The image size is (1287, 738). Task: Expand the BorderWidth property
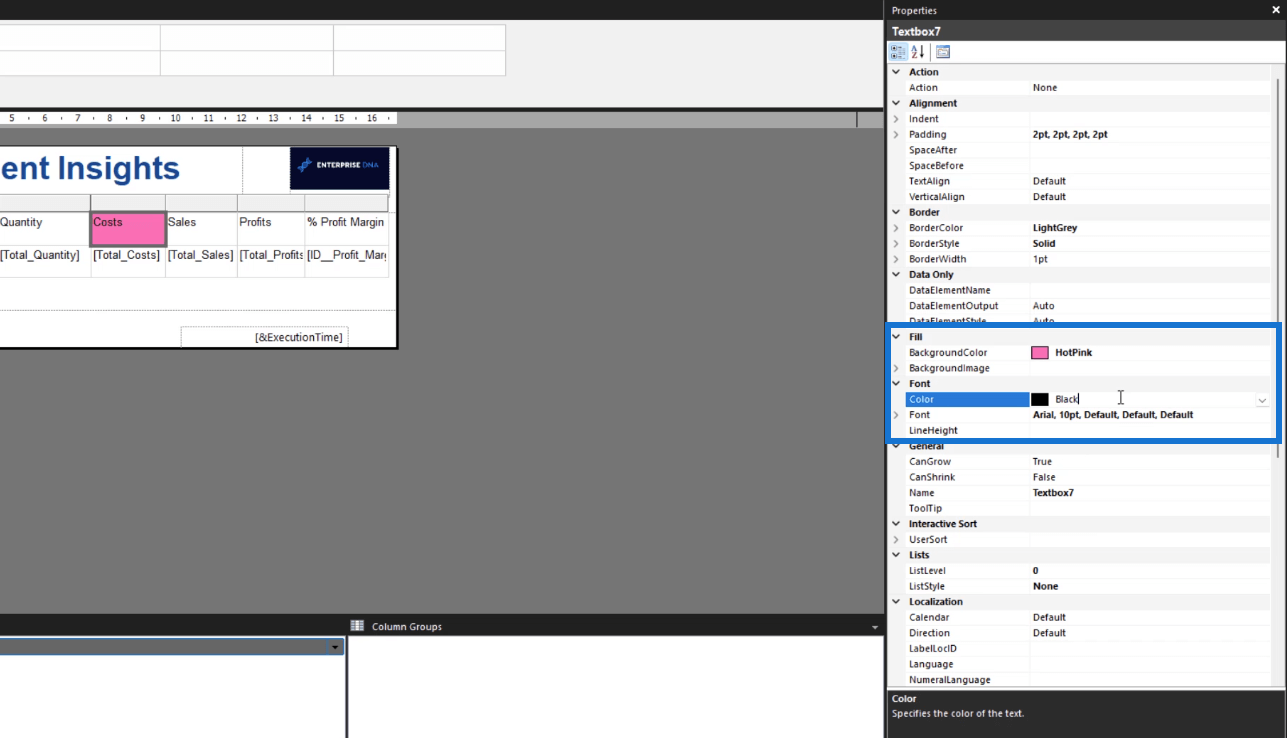(x=896, y=259)
